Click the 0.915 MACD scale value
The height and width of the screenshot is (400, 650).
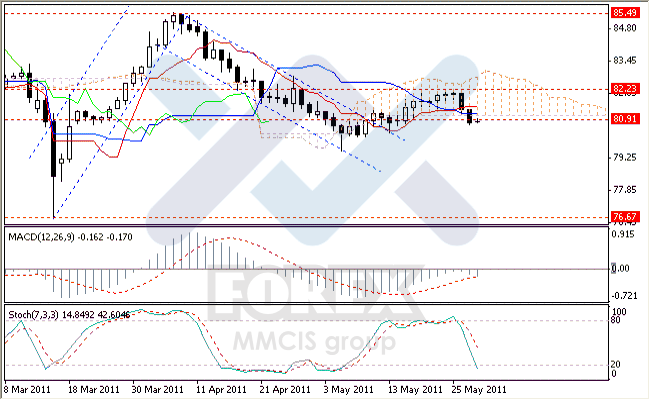623,235
